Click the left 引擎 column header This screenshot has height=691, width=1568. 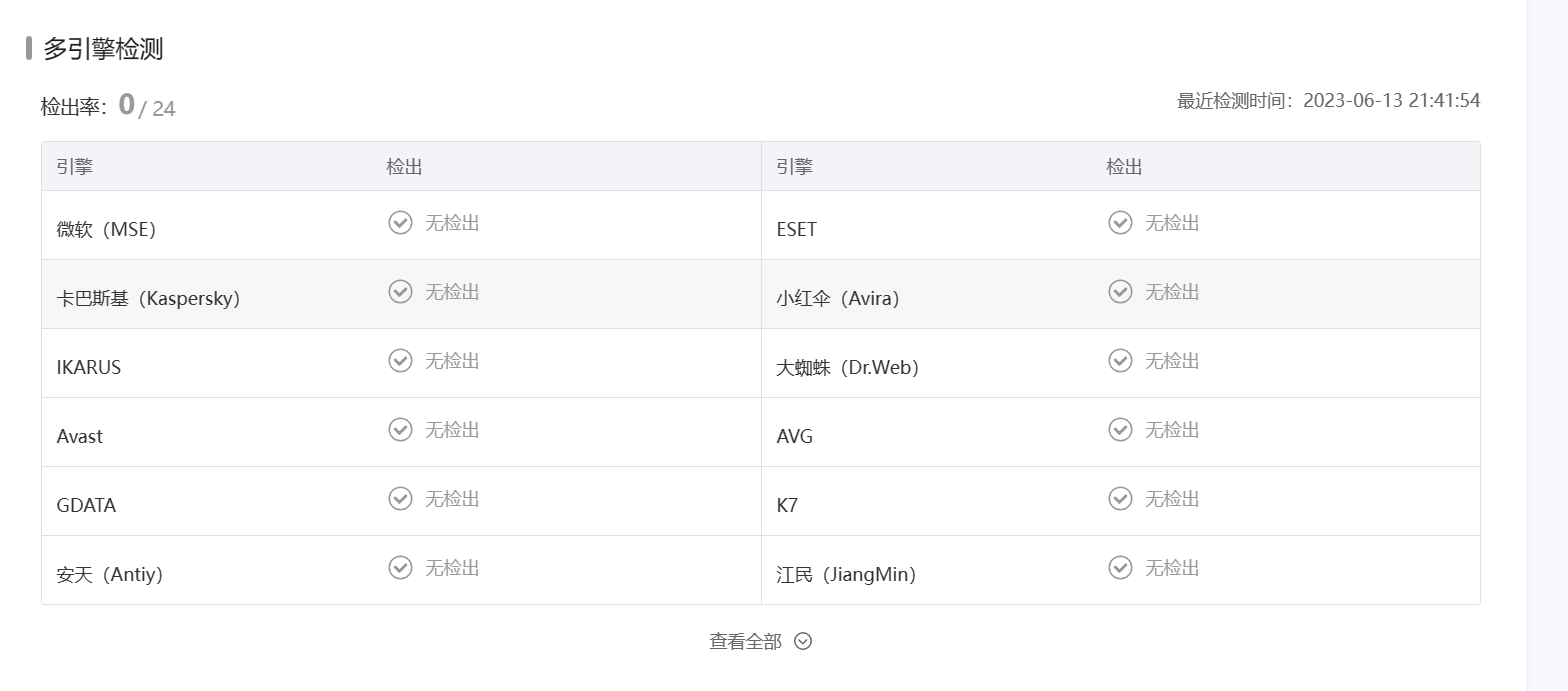coord(75,166)
